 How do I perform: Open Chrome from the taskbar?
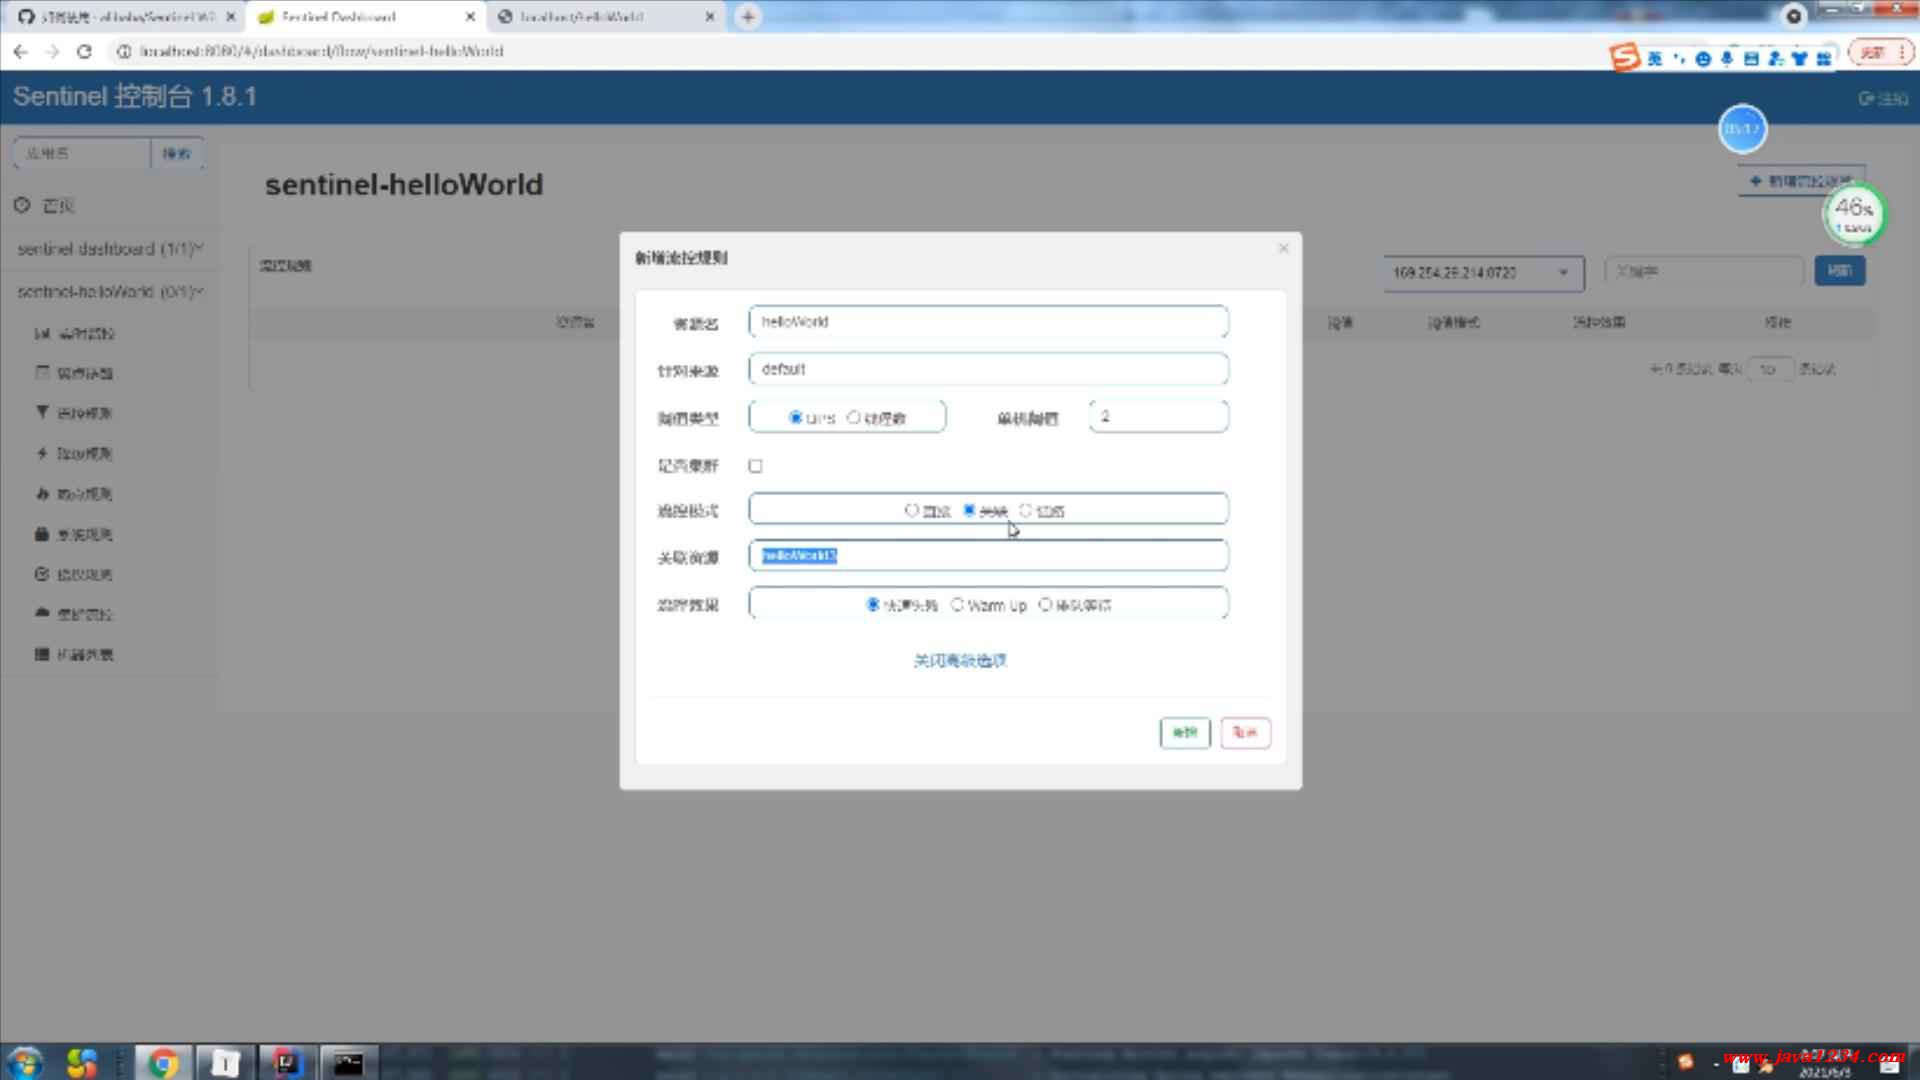163,1062
